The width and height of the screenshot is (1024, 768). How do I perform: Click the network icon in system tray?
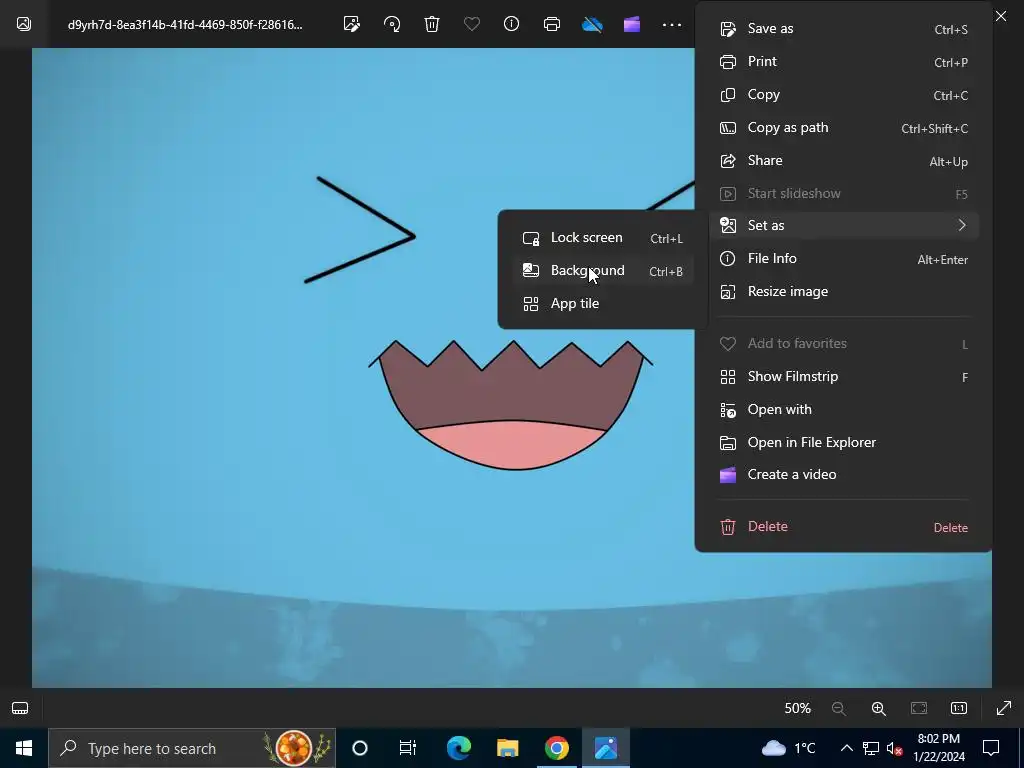(x=871, y=748)
